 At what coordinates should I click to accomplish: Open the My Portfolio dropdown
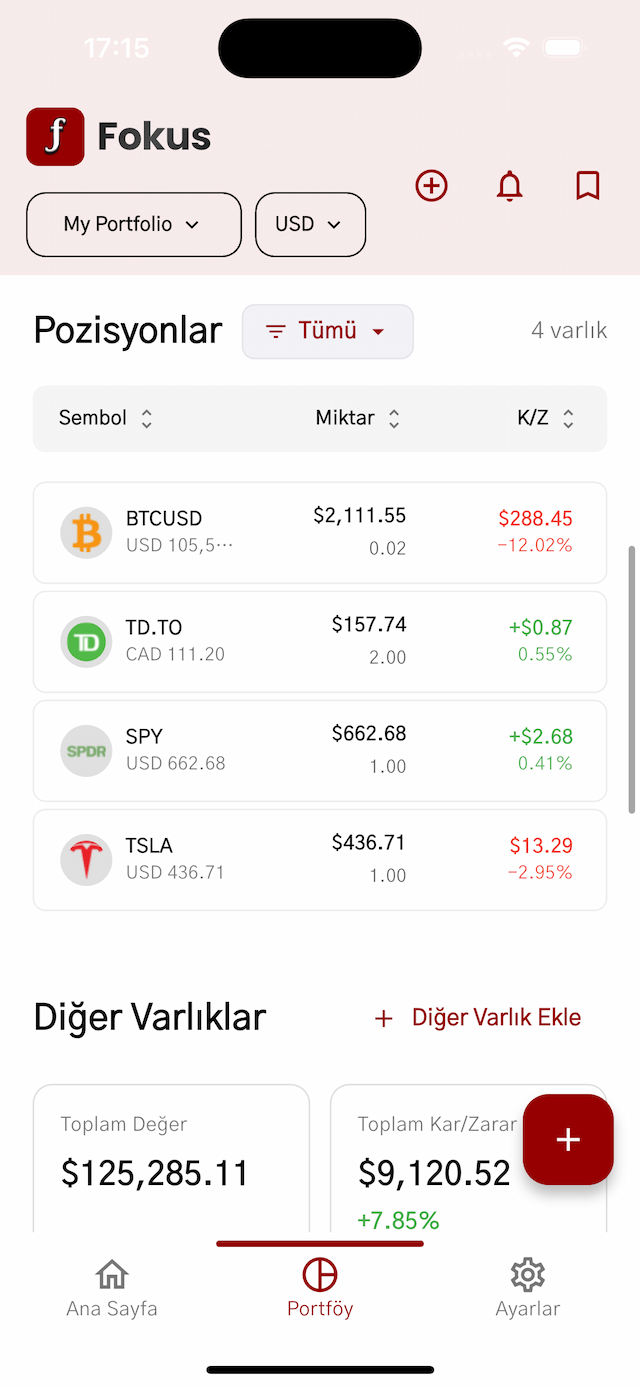tap(133, 224)
